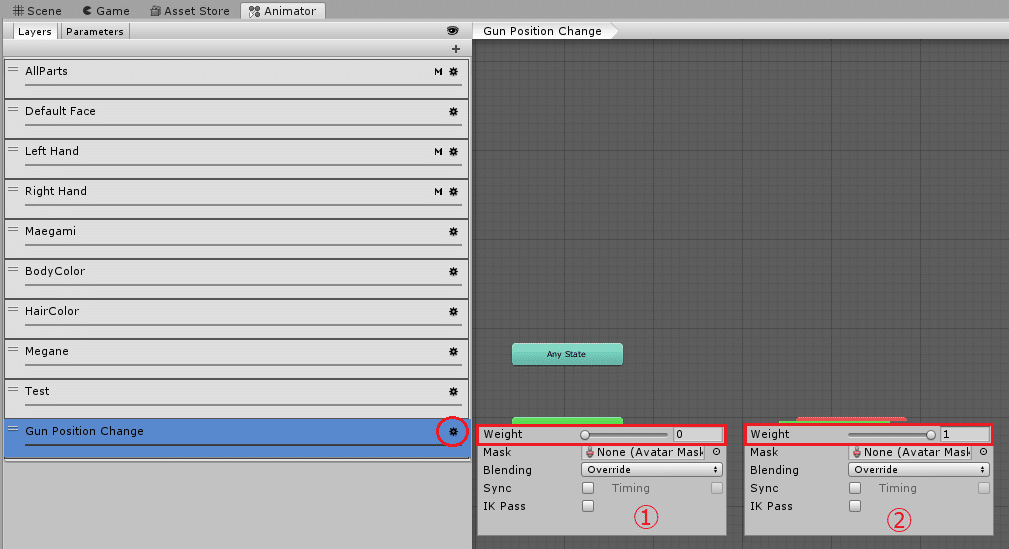Grab the drag handle of Test layer
Screen dimensions: 1009x549
click(13, 389)
